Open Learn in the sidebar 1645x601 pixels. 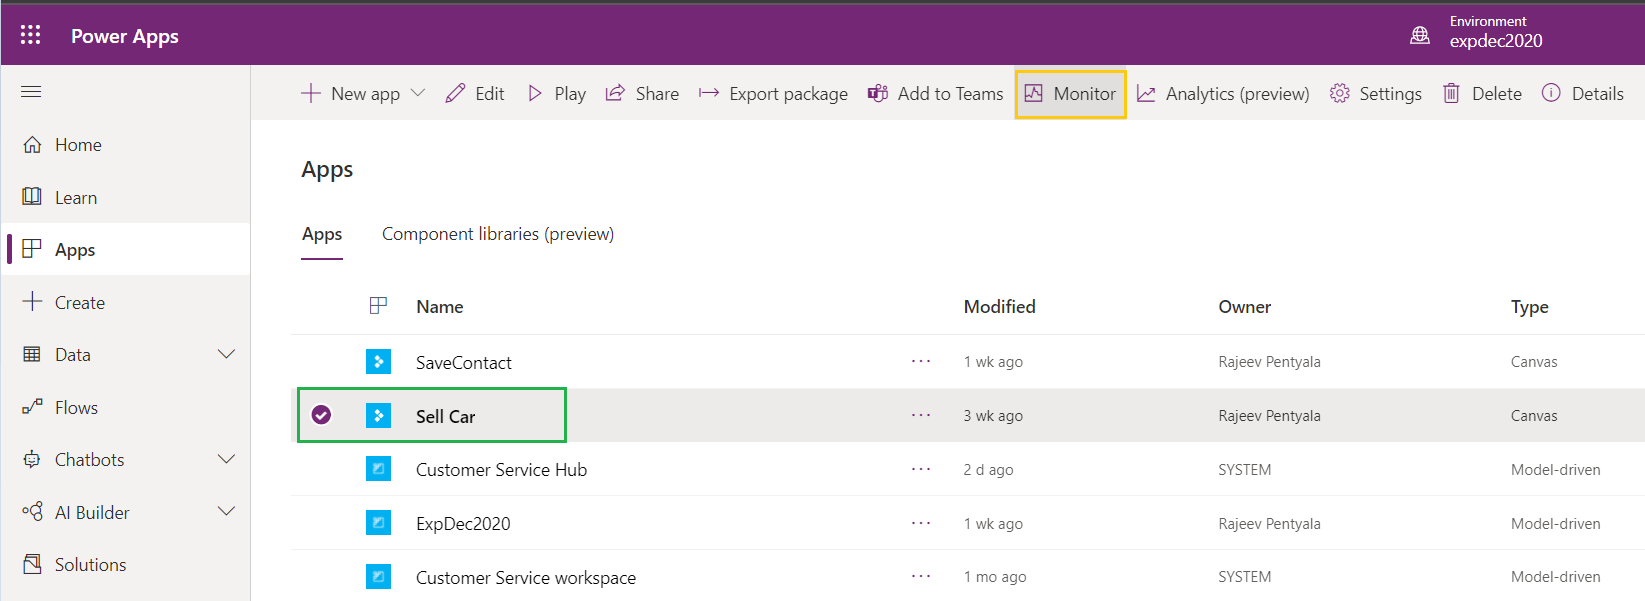coord(125,197)
